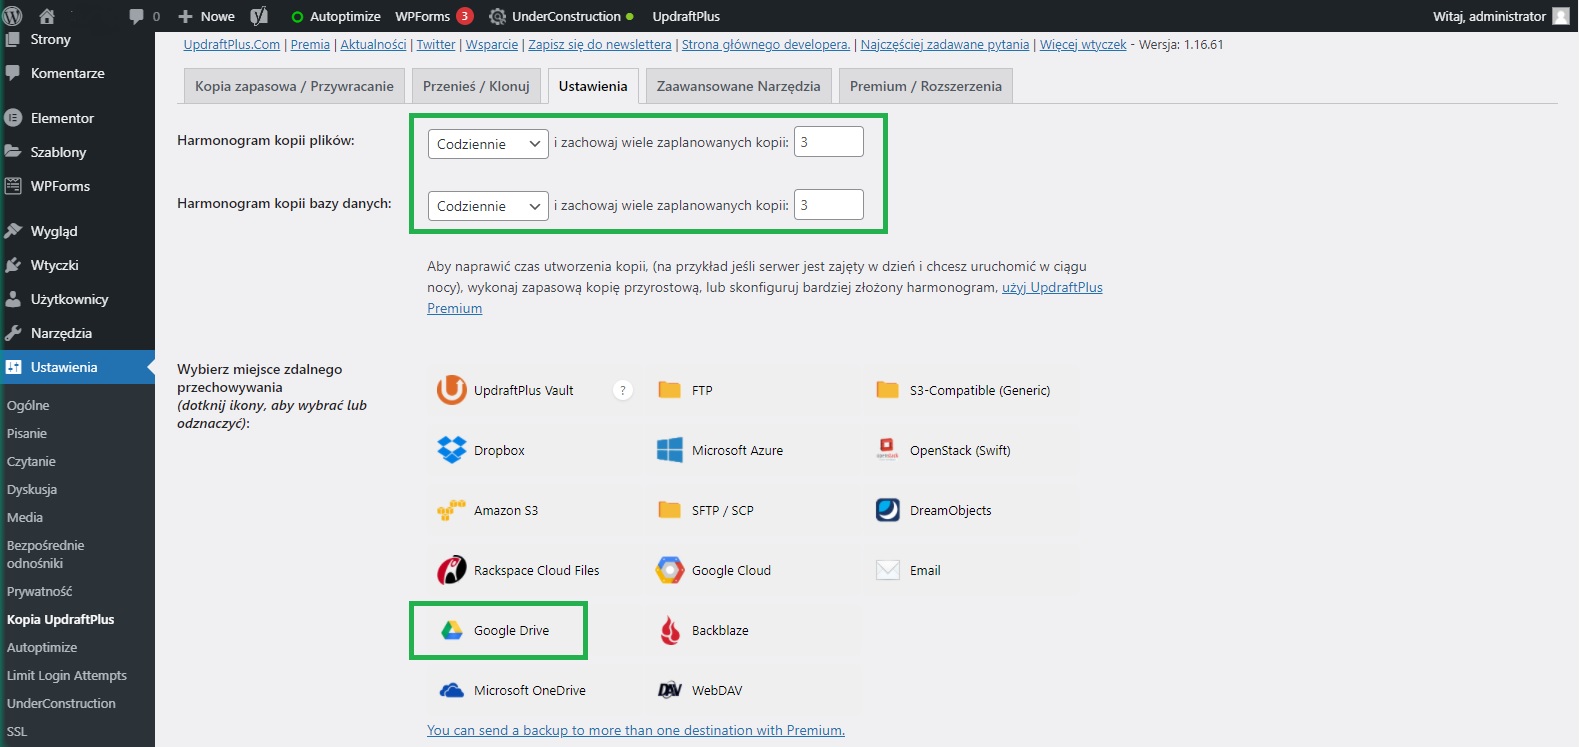1579x747 pixels.
Task: Switch to Kopia zapasowa / Przywracanie tab
Action: tap(294, 86)
